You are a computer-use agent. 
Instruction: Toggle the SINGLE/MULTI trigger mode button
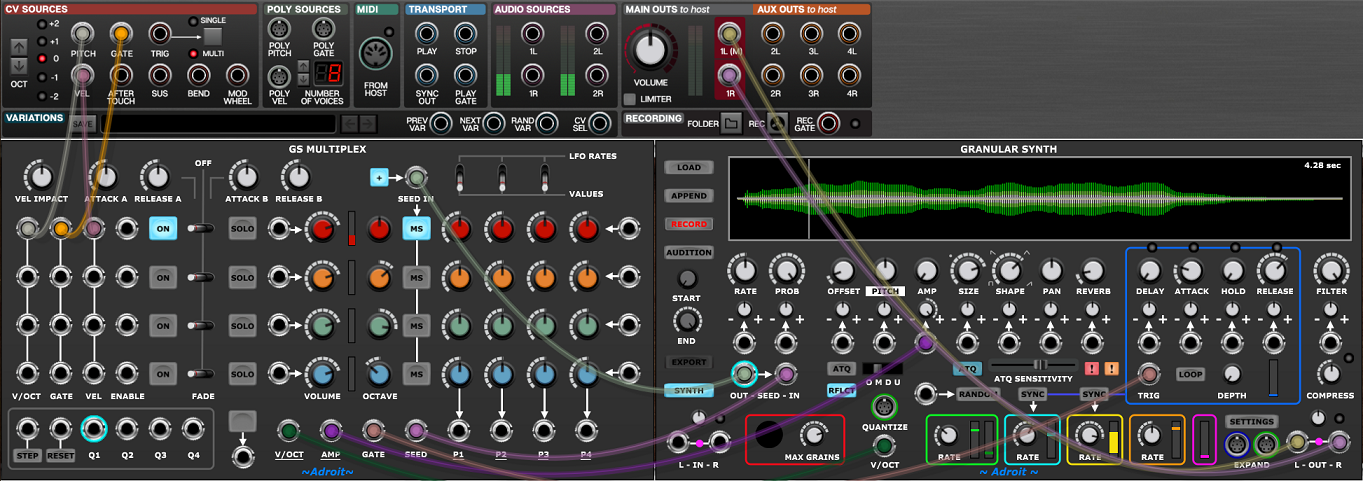tap(213, 37)
